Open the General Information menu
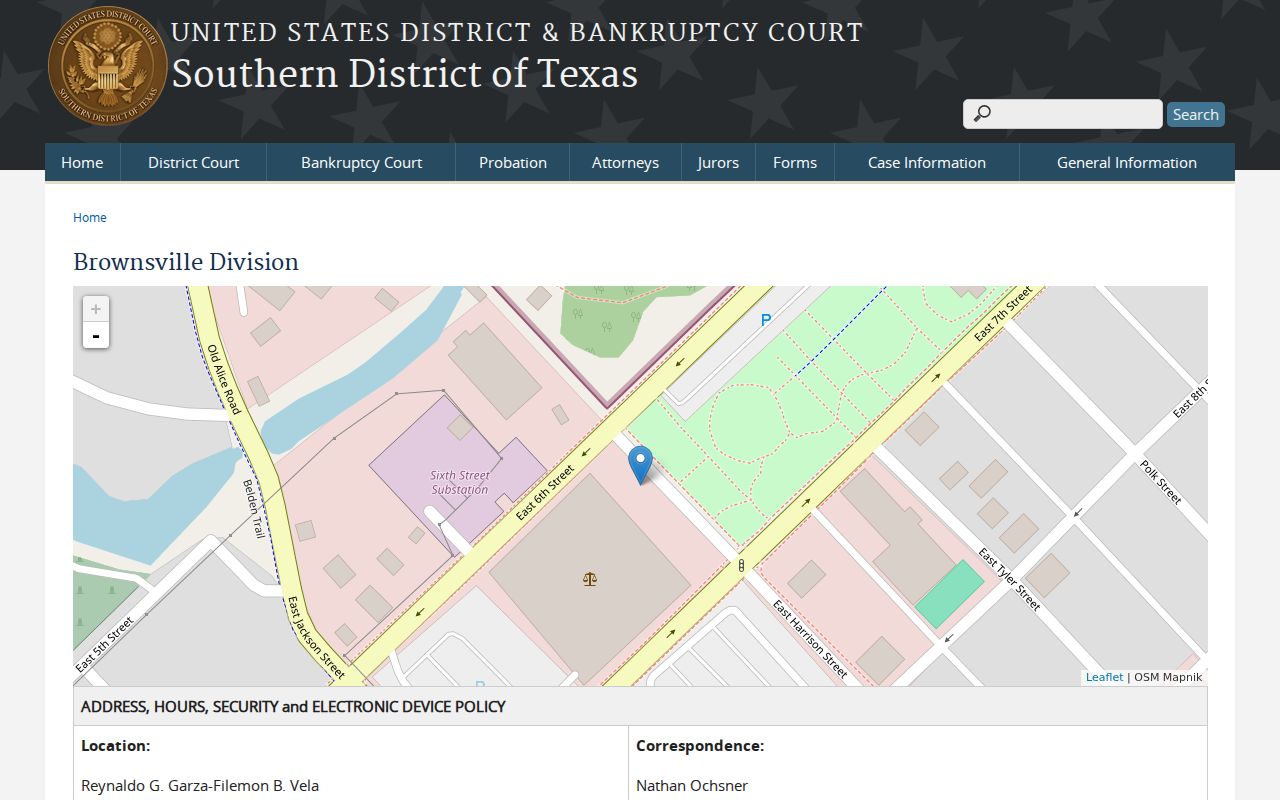The width and height of the screenshot is (1280, 800). point(1127,162)
